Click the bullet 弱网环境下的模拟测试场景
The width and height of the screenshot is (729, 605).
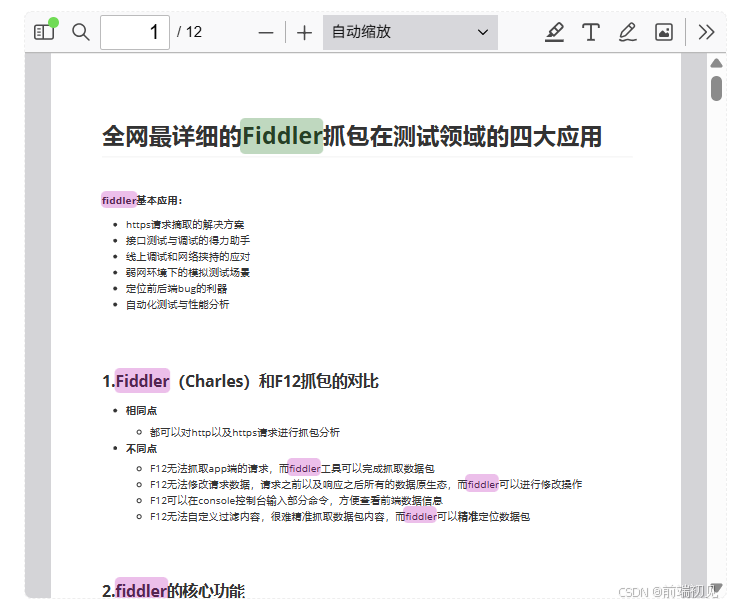pyautogui.click(x=188, y=273)
